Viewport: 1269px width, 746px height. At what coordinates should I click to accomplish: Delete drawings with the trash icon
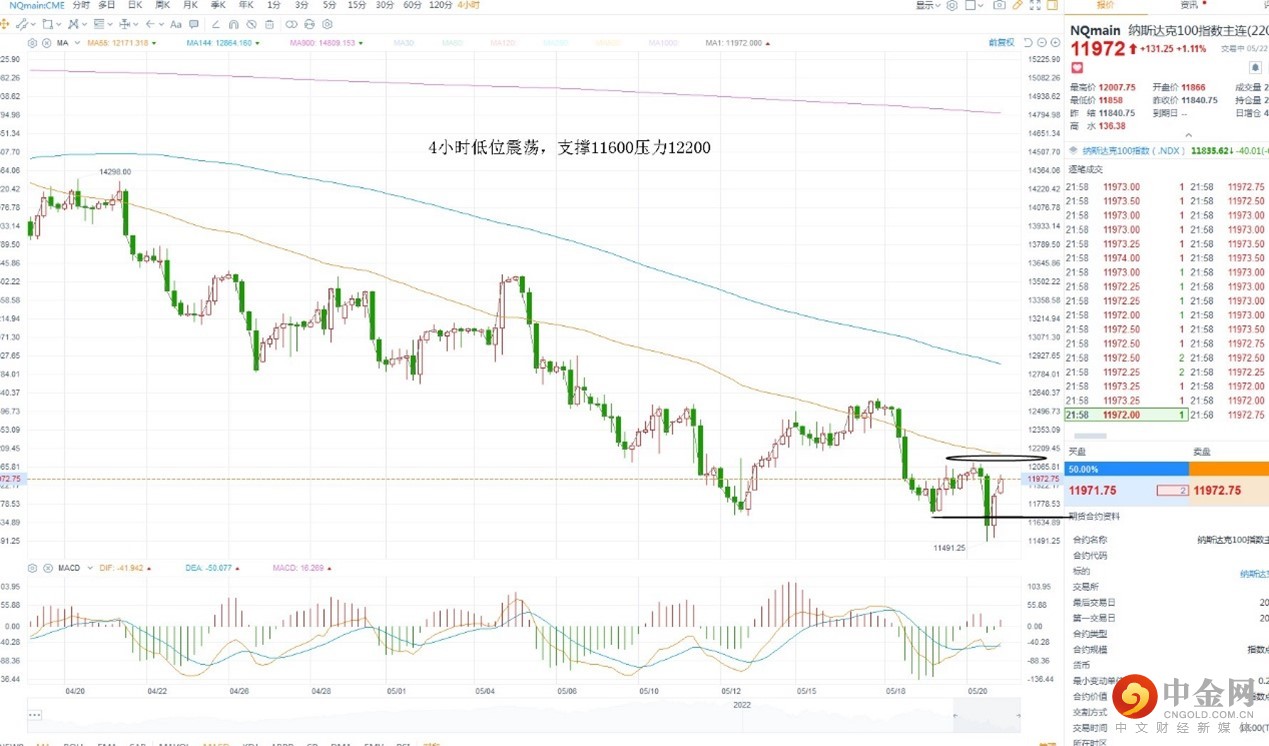[269, 24]
